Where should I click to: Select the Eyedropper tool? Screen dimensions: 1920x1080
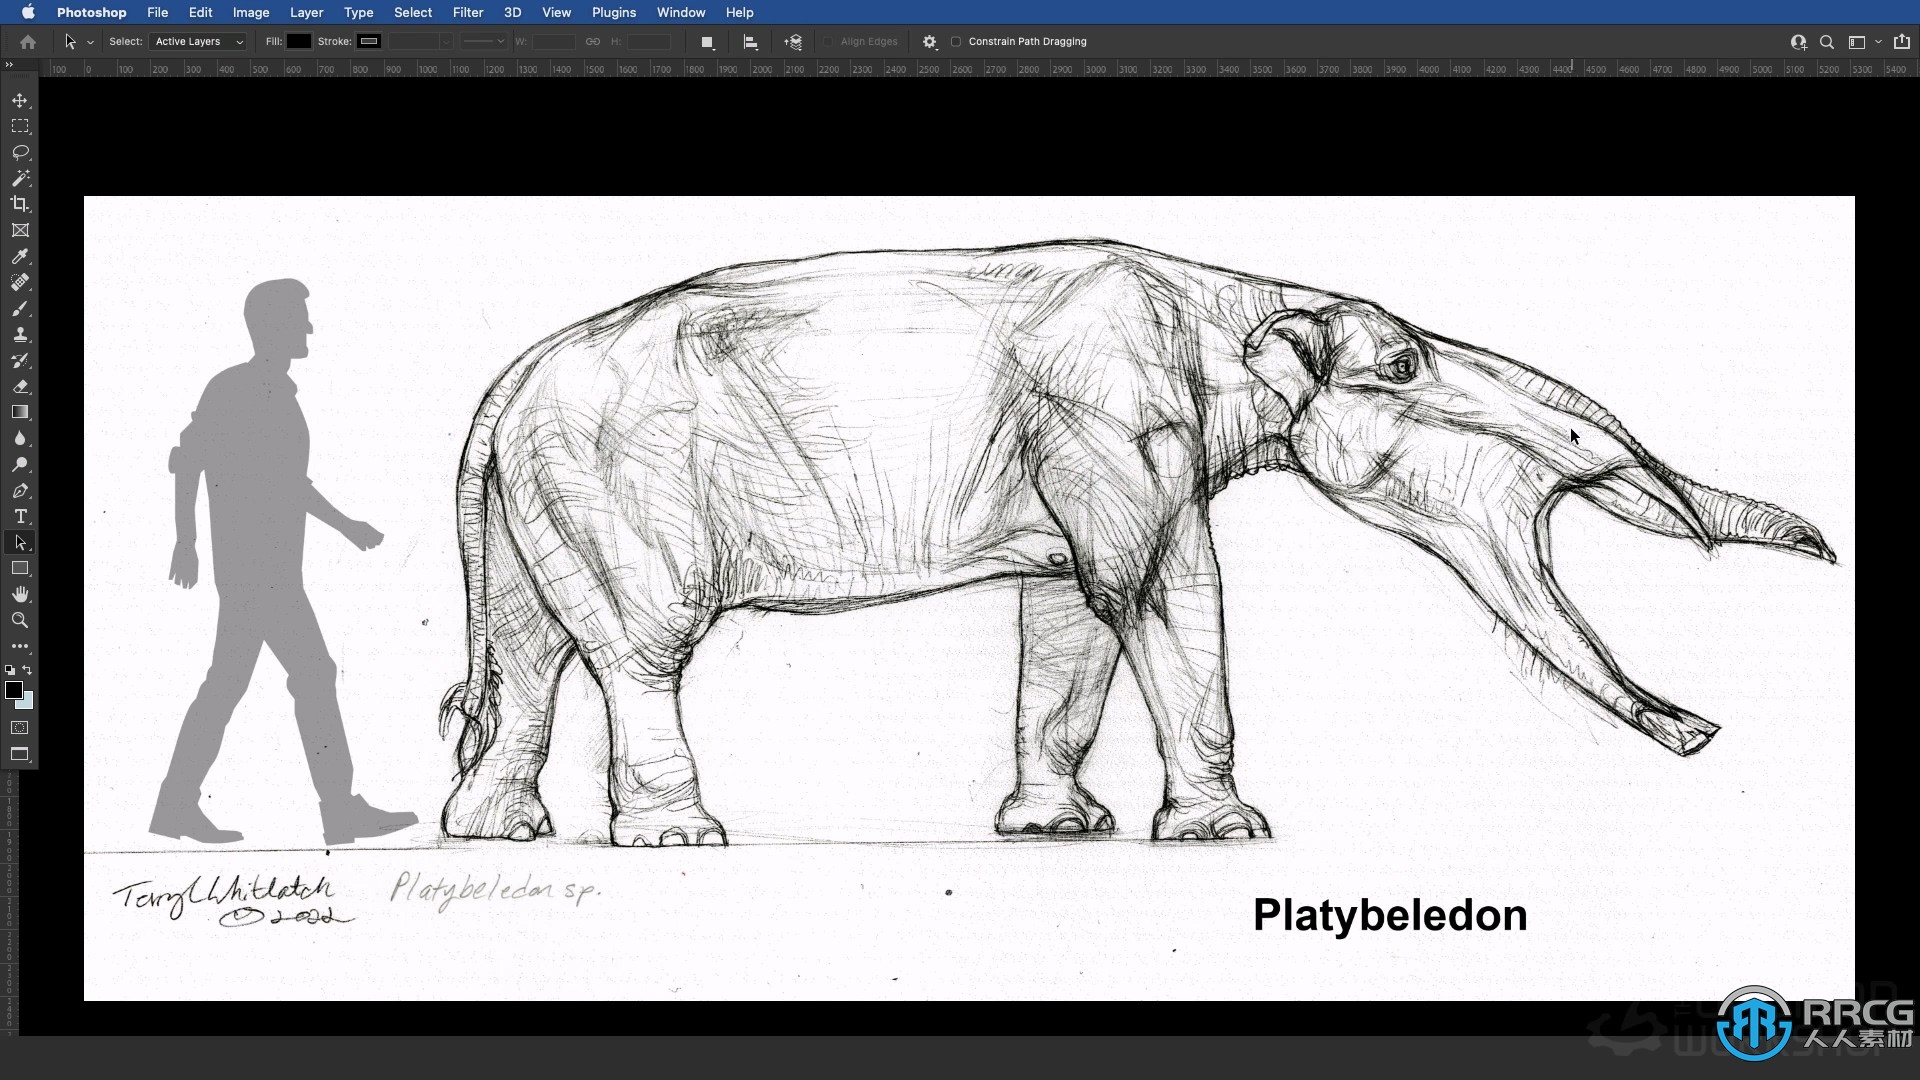point(20,257)
